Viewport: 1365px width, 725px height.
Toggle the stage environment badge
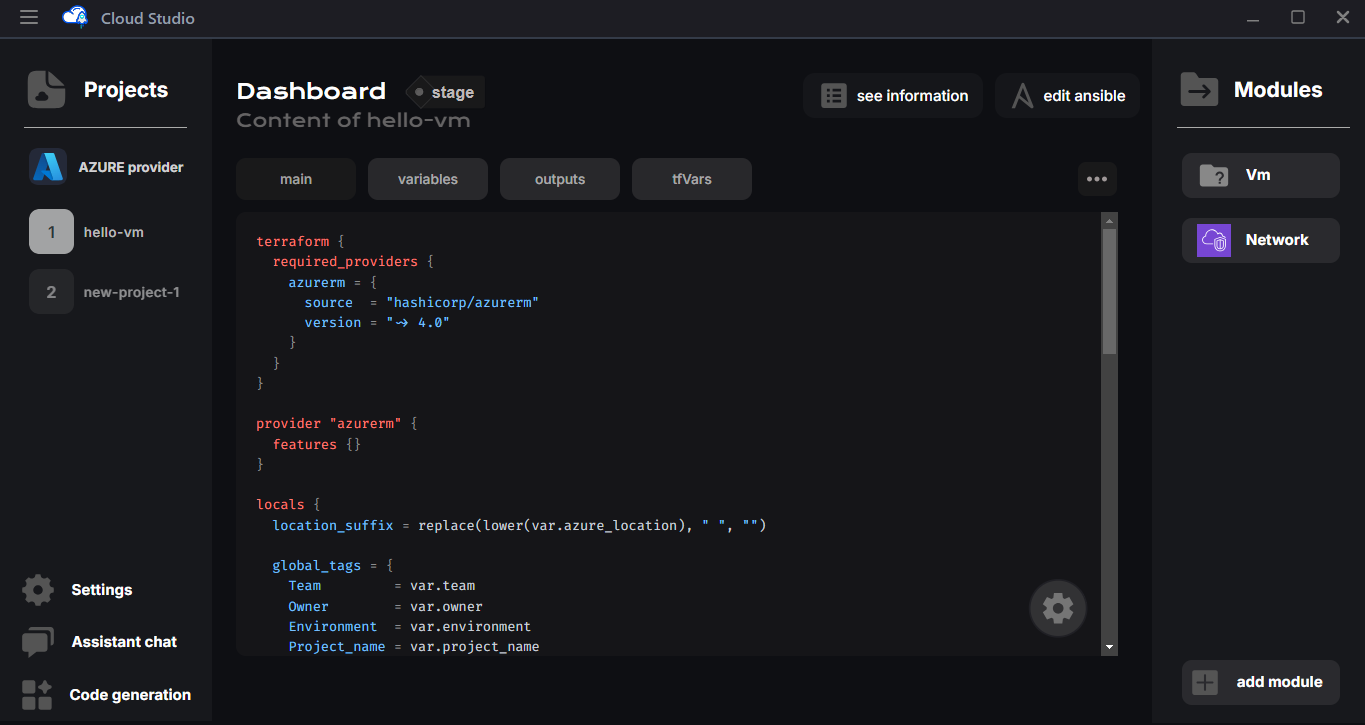(x=445, y=92)
